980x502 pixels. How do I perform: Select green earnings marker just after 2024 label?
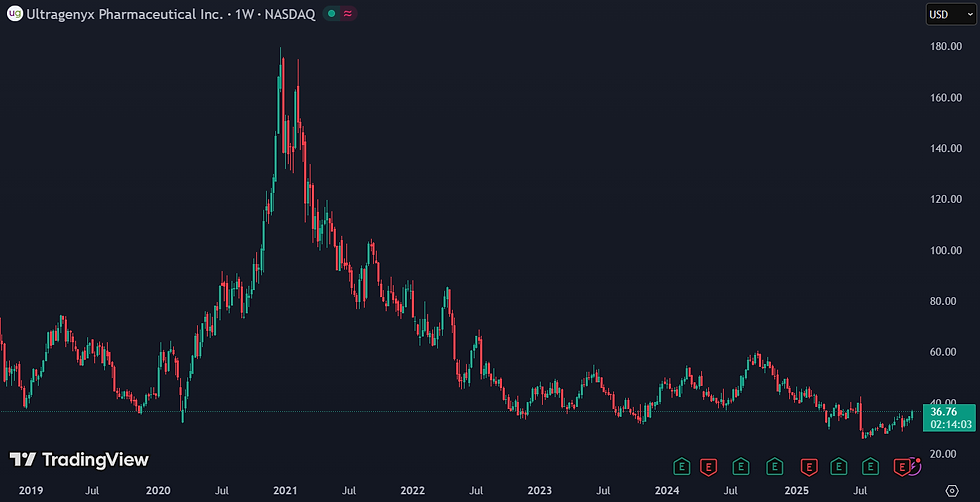click(x=681, y=466)
